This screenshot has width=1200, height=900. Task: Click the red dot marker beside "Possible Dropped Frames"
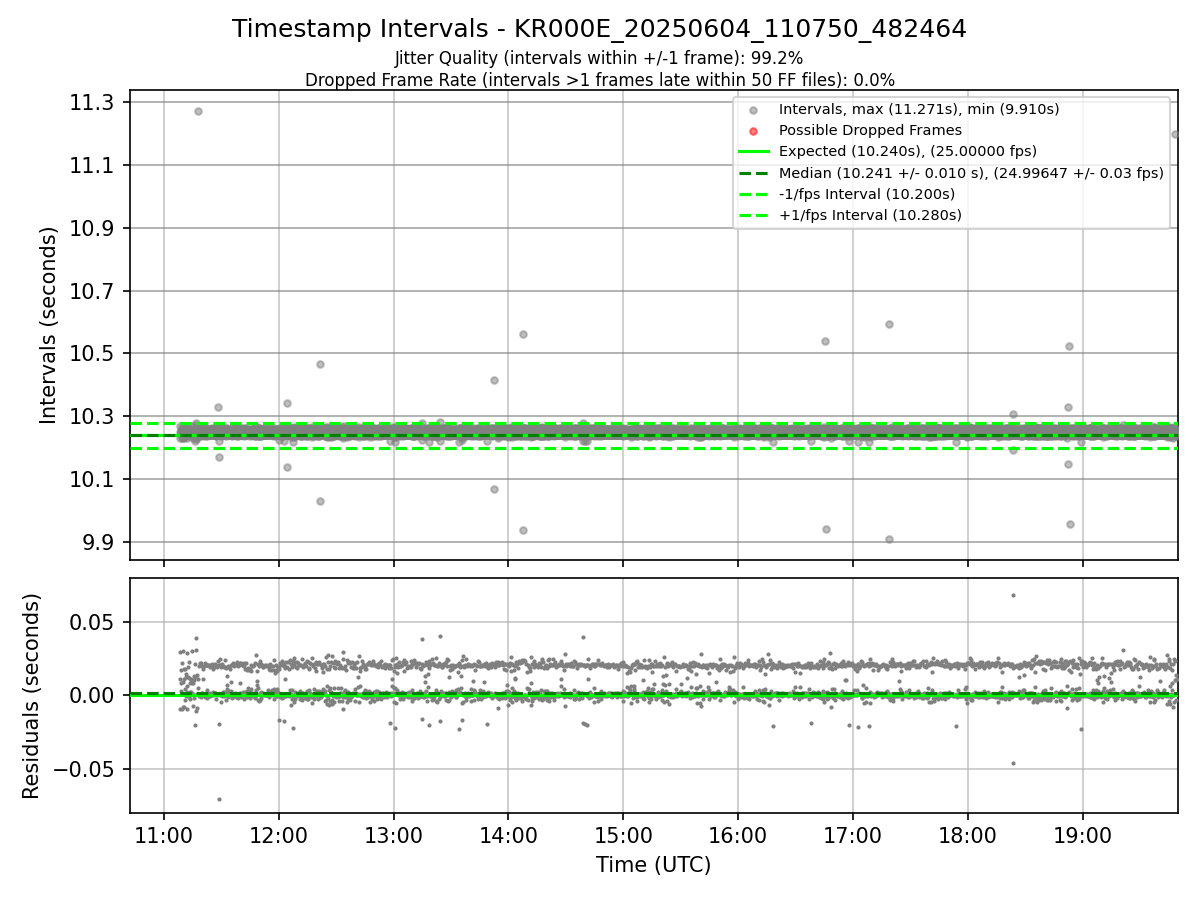[754, 131]
